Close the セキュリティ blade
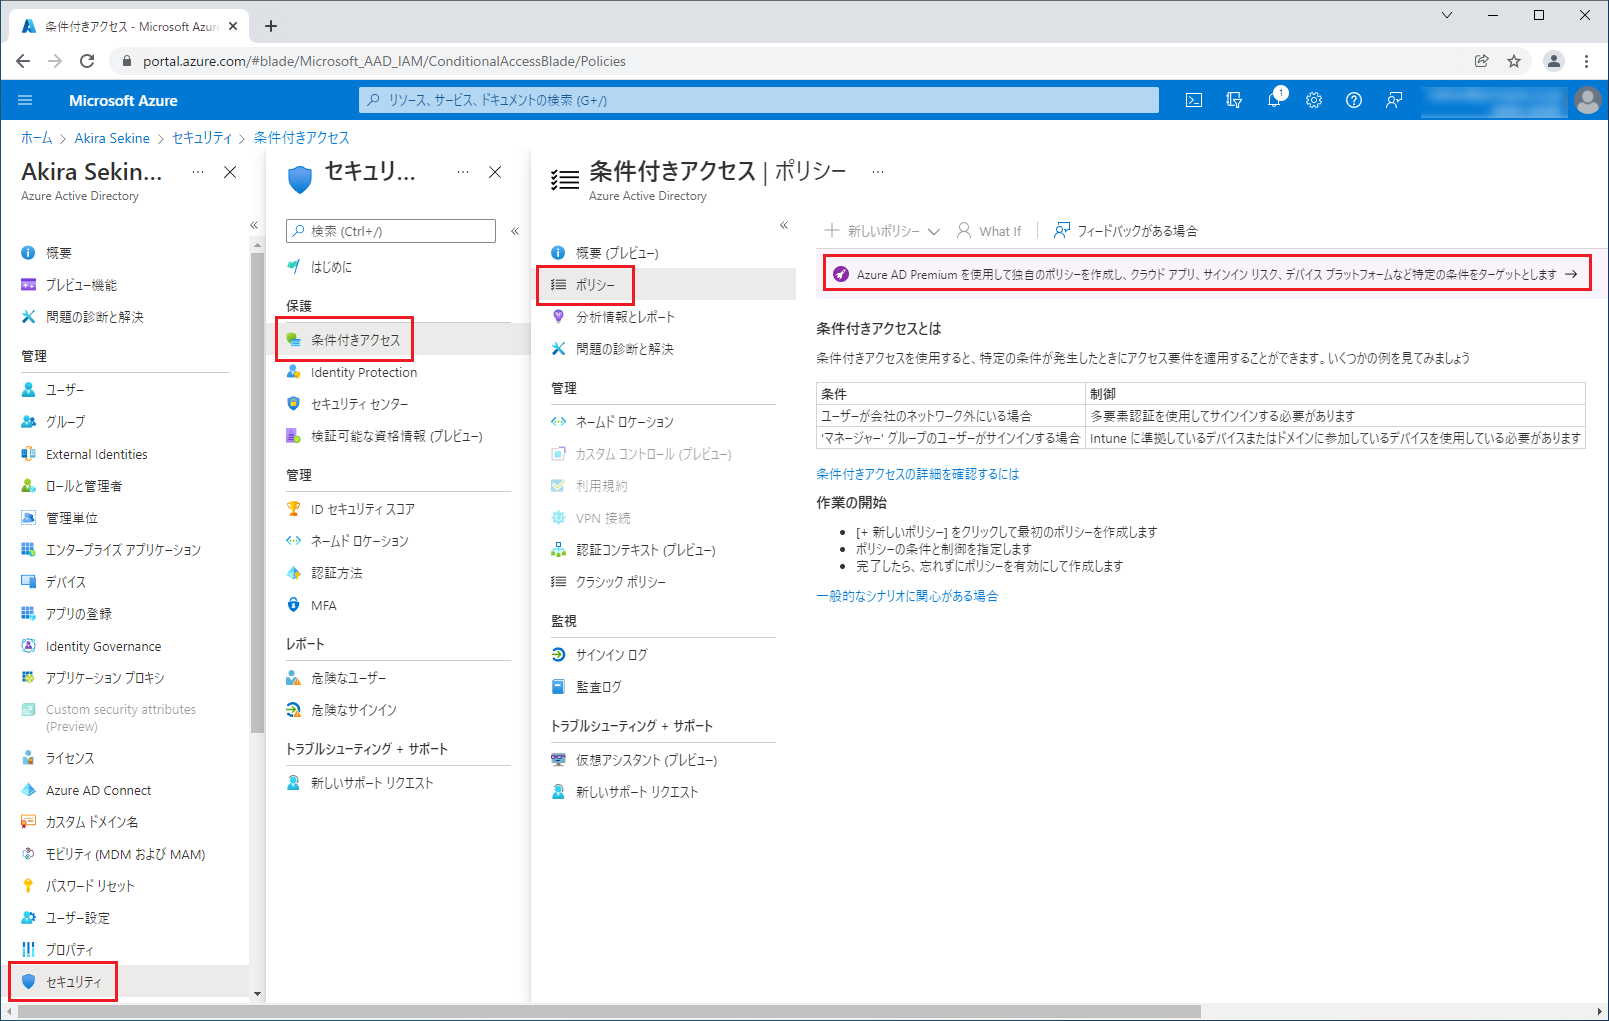 (495, 172)
